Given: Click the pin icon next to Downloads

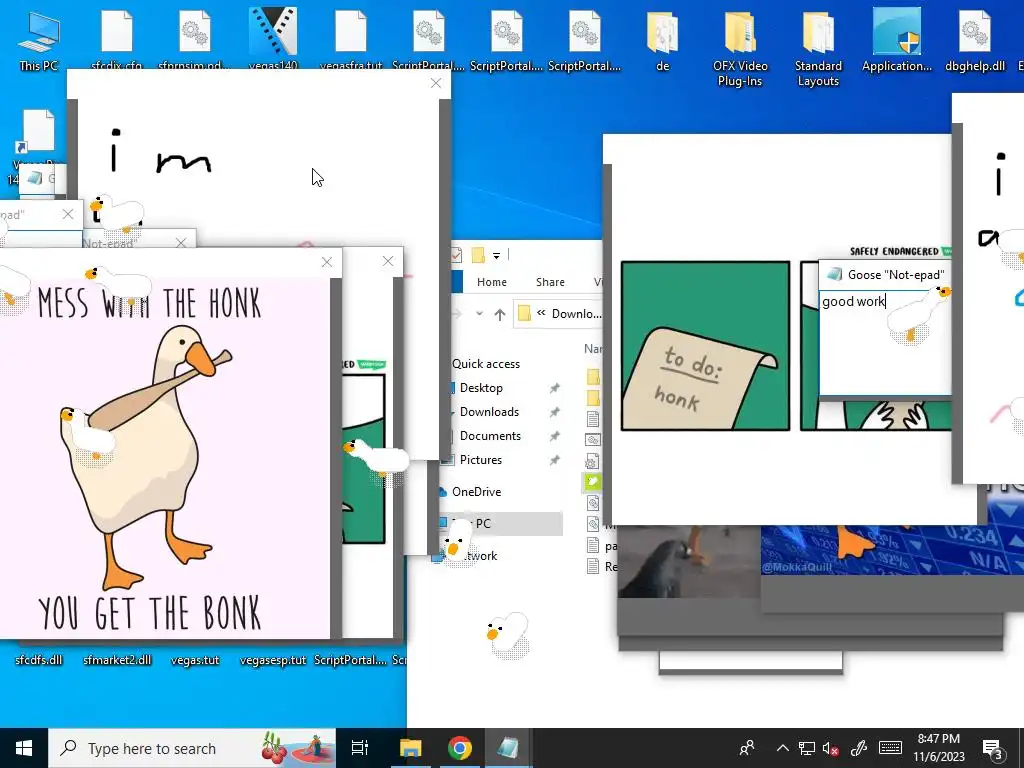Looking at the screenshot, I should (554, 412).
